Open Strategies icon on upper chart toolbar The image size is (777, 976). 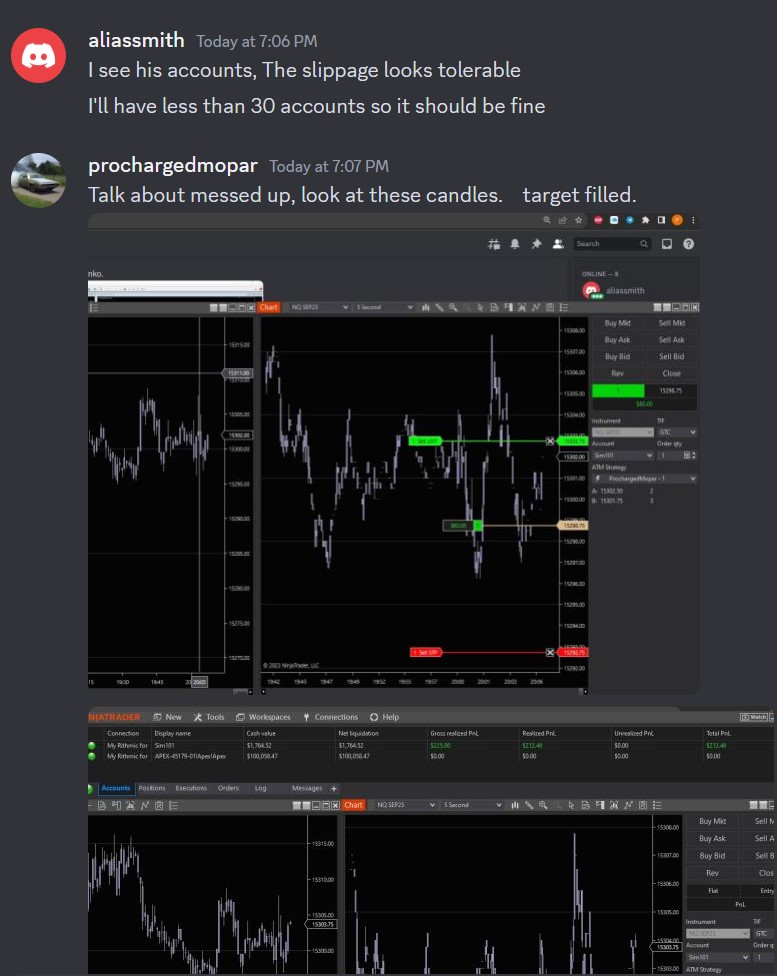[x=535, y=307]
